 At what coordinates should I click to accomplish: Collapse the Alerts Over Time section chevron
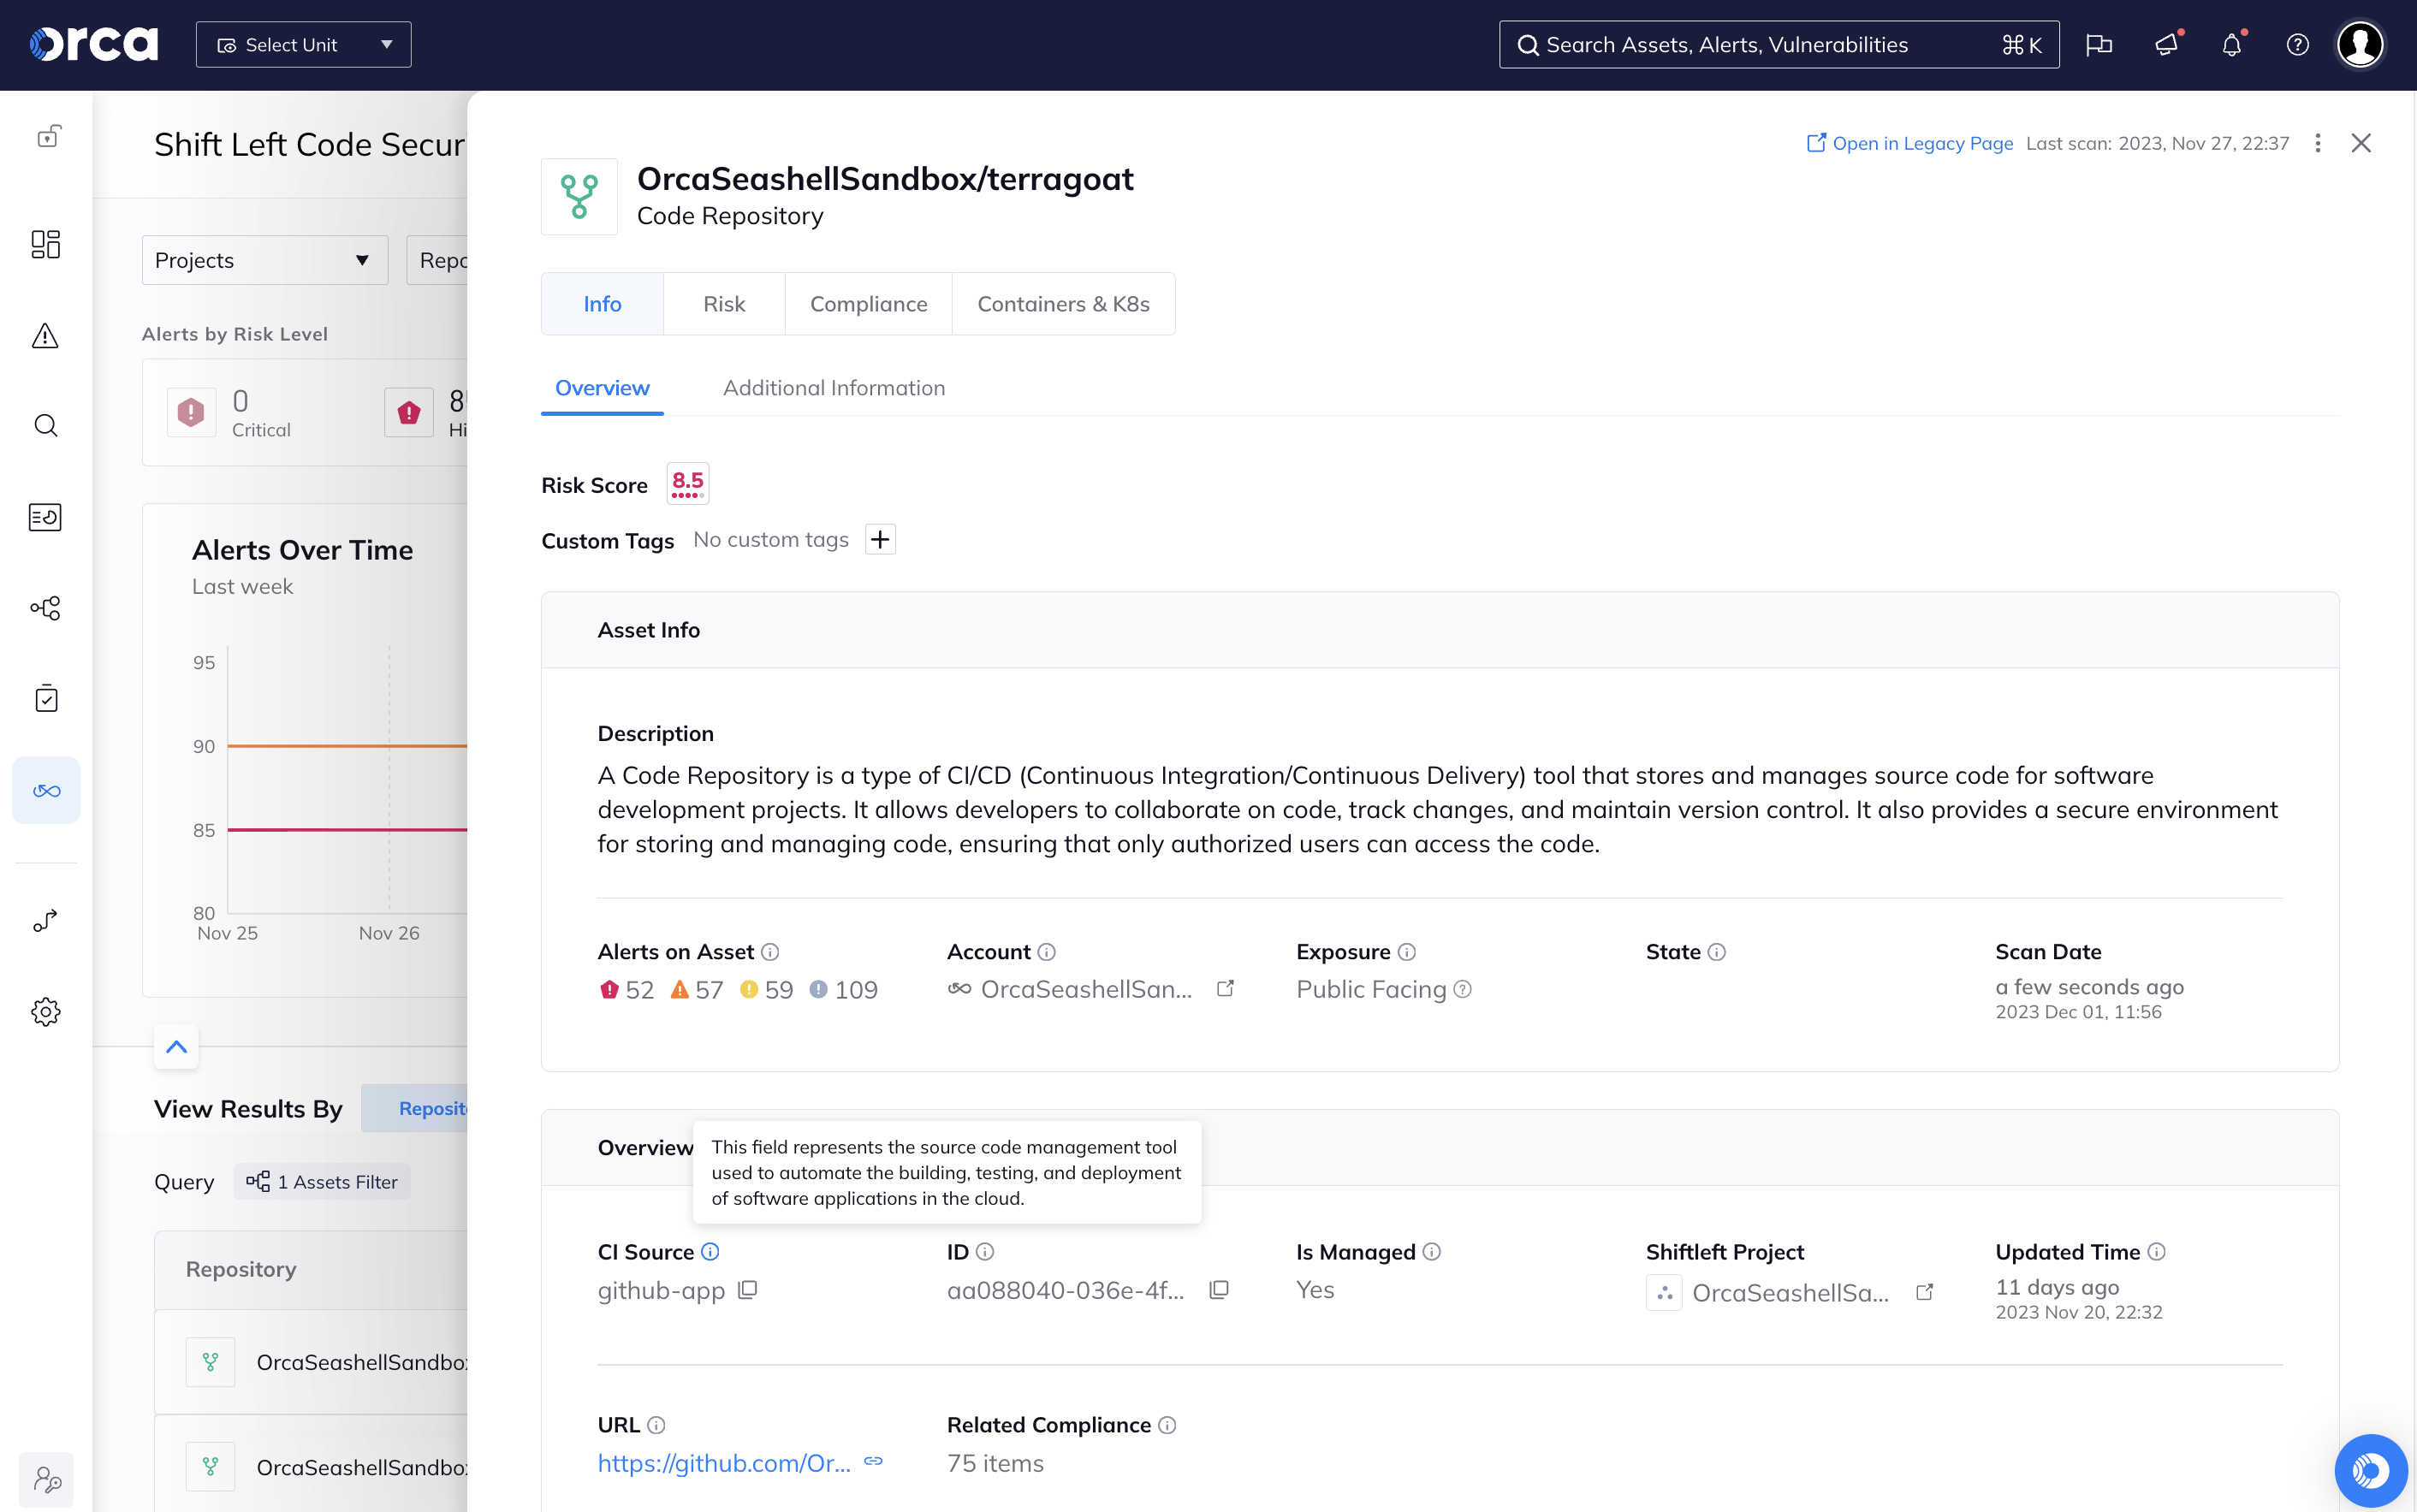pyautogui.click(x=176, y=1047)
